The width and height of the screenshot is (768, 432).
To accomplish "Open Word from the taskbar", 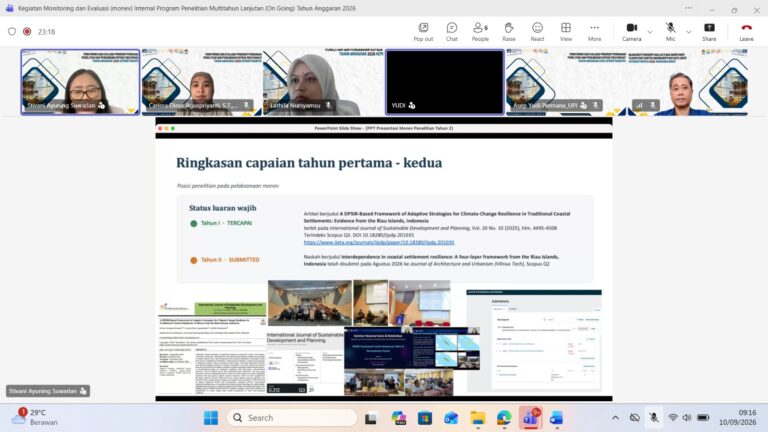I will (x=557, y=418).
